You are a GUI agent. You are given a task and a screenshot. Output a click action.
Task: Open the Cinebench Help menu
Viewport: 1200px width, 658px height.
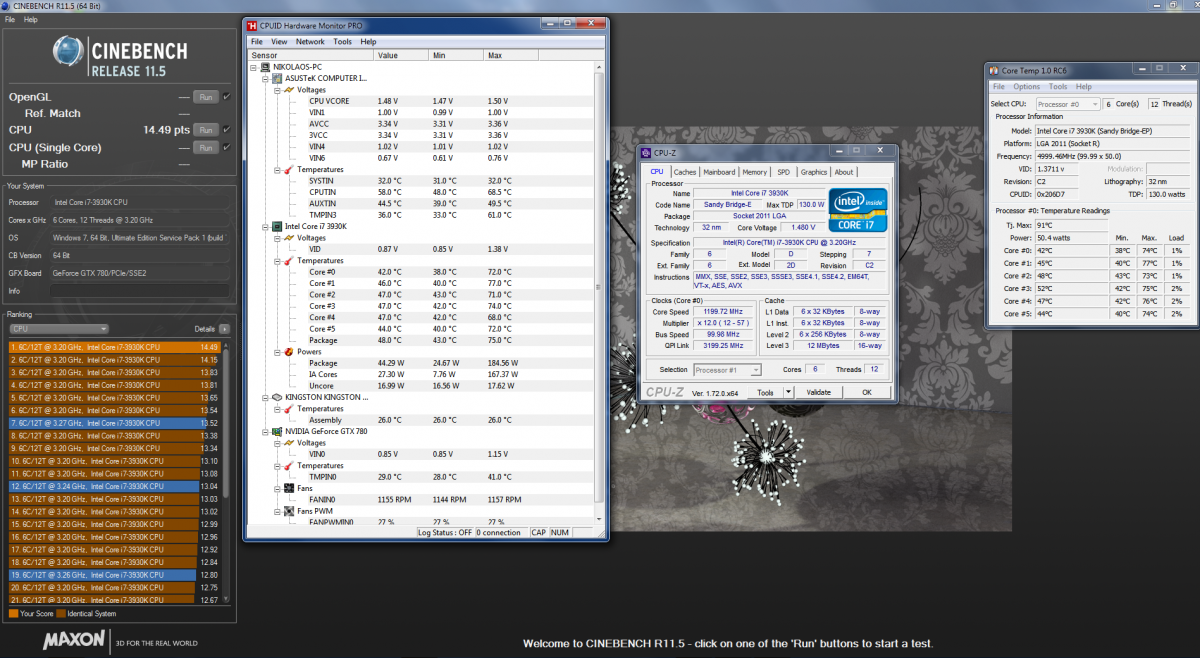[31, 19]
